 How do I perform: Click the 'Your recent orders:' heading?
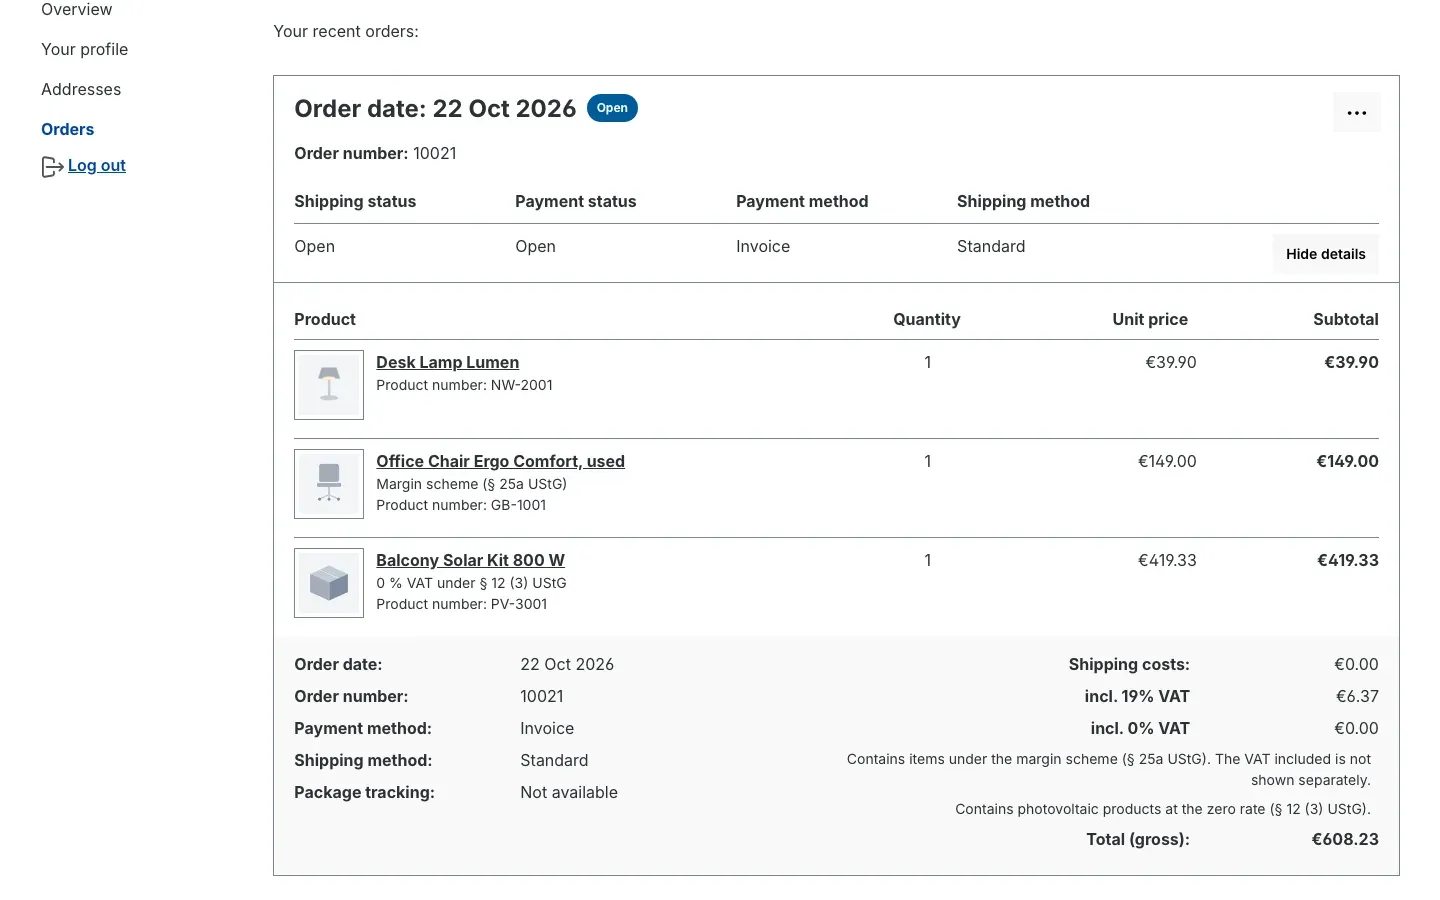(346, 32)
